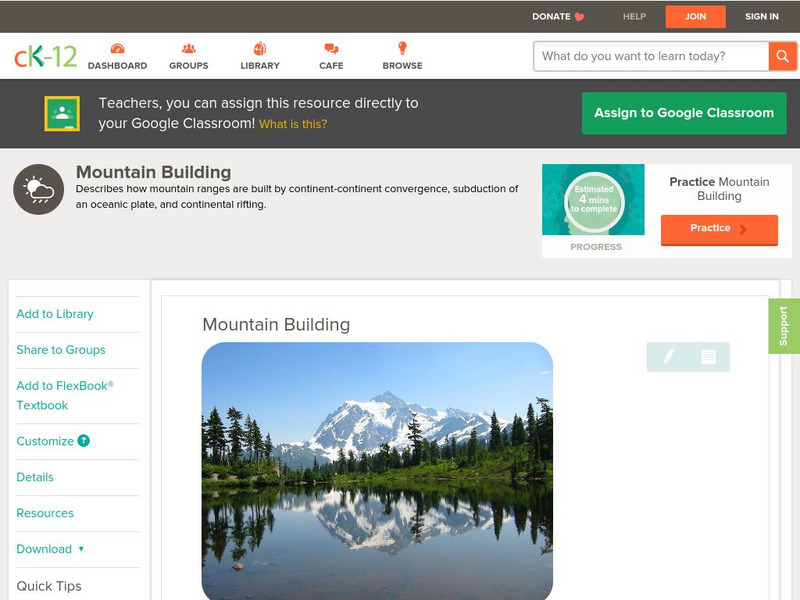Click the PROGRESS label
The width and height of the screenshot is (800, 600).
pos(595,247)
